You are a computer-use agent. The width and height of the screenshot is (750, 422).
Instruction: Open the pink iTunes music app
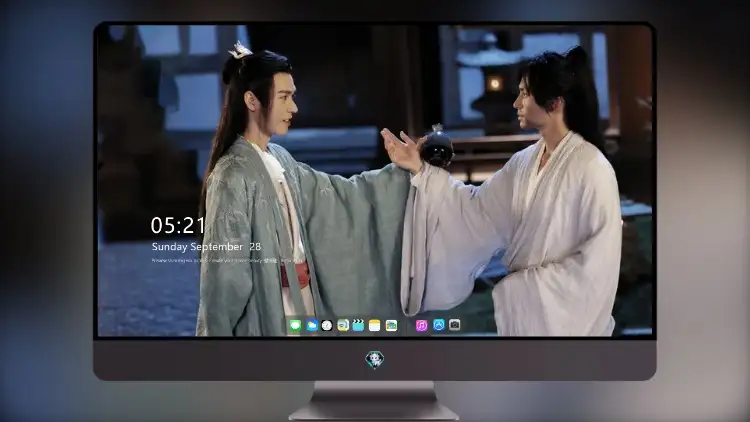tap(421, 325)
